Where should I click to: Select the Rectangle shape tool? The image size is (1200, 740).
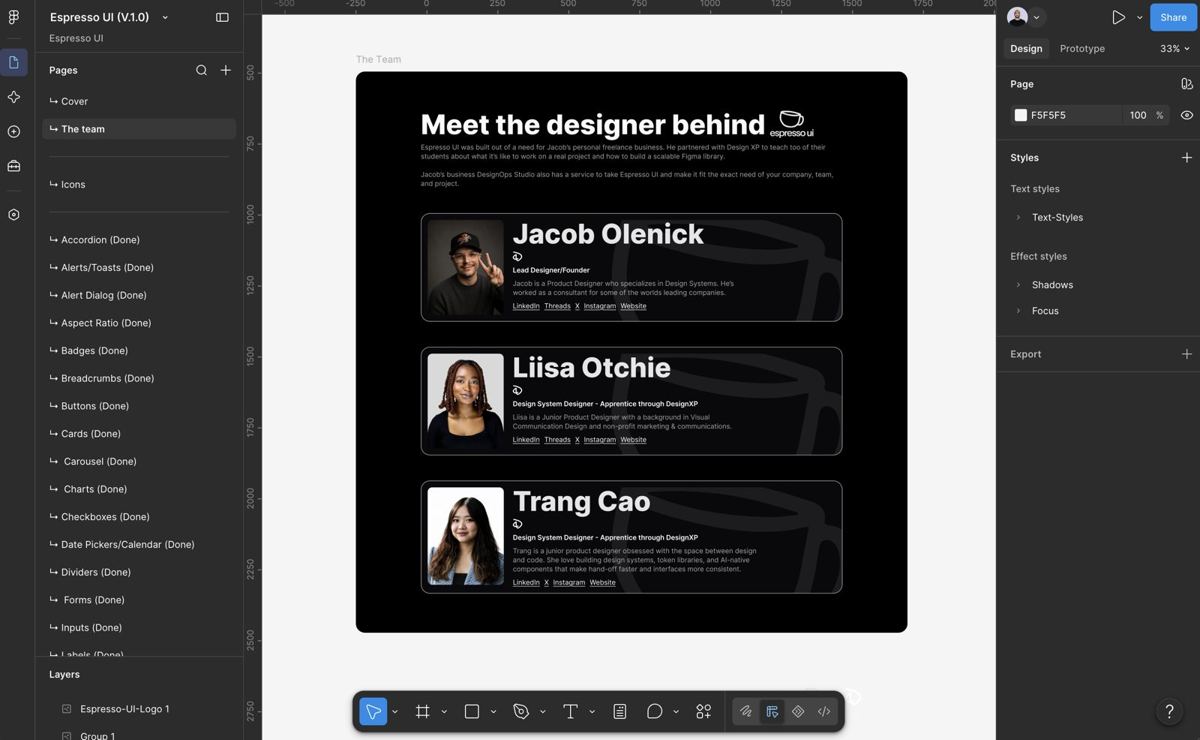[472, 711]
